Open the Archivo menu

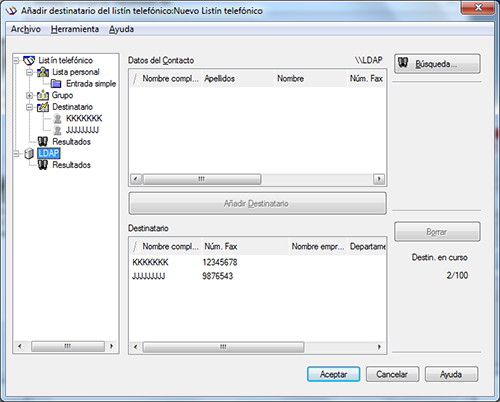tap(25, 29)
